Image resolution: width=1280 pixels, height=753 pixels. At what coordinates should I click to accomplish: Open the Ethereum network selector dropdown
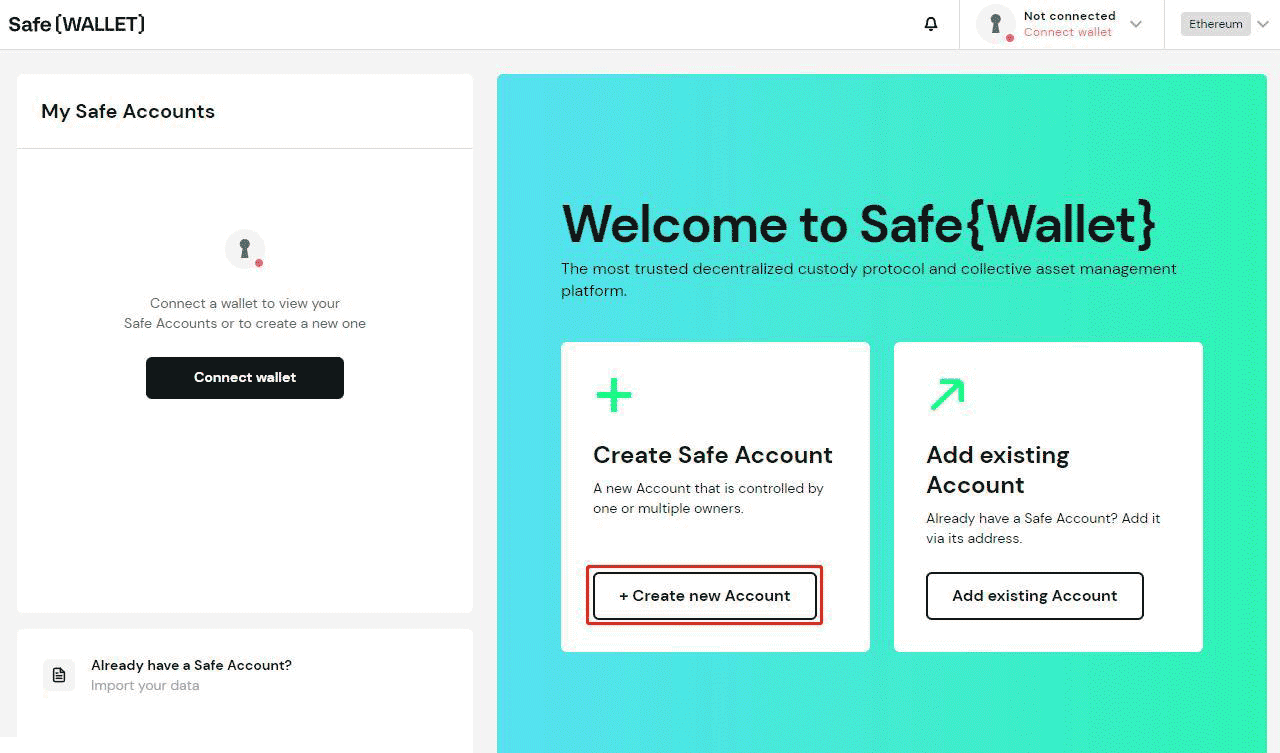pyautogui.click(x=1215, y=23)
